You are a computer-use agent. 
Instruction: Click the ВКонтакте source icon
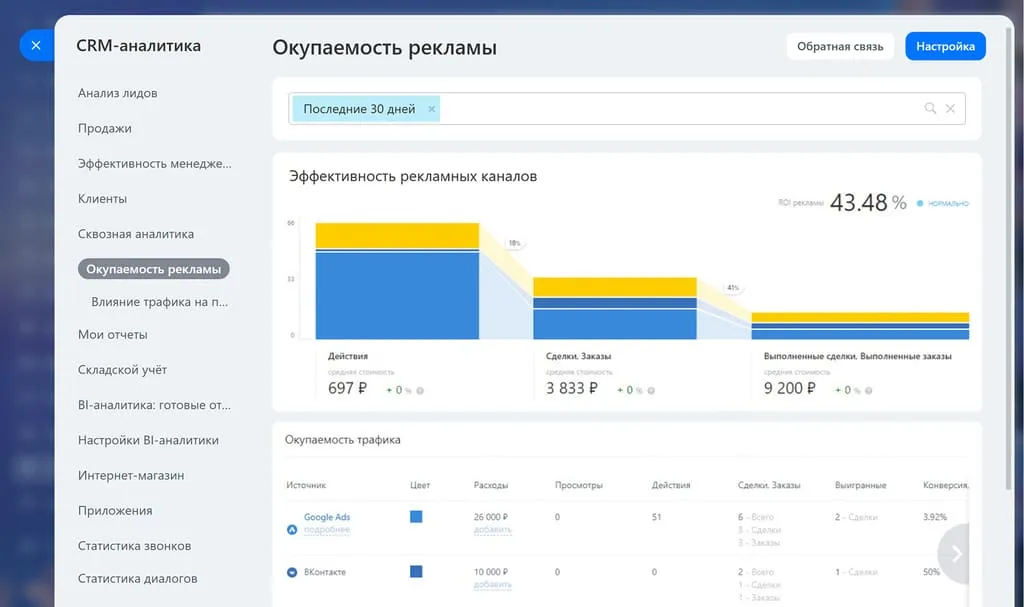[x=294, y=574]
